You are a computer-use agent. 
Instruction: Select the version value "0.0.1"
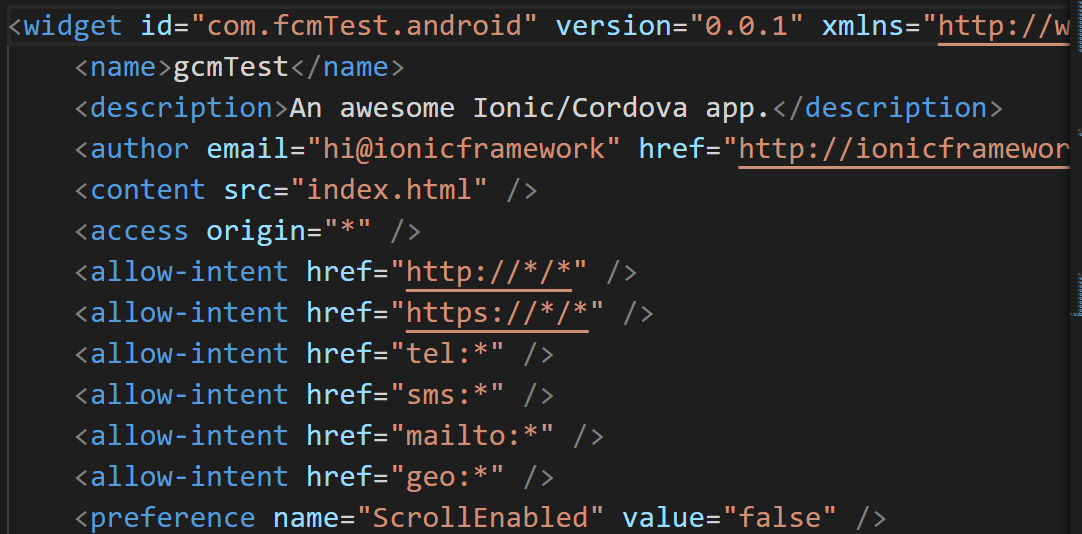tap(746, 26)
